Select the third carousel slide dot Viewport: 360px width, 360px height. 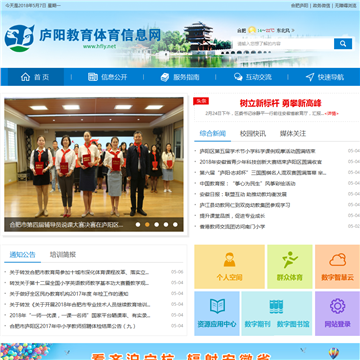(156, 225)
